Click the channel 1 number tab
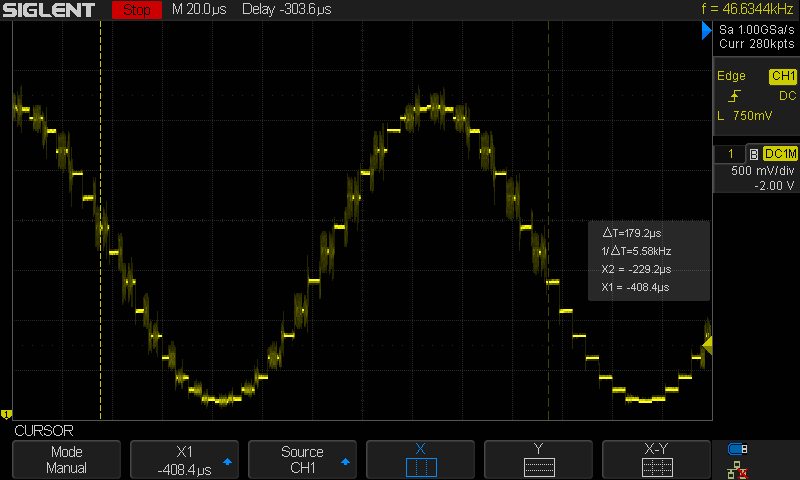This screenshot has height=480, width=800. click(730, 154)
